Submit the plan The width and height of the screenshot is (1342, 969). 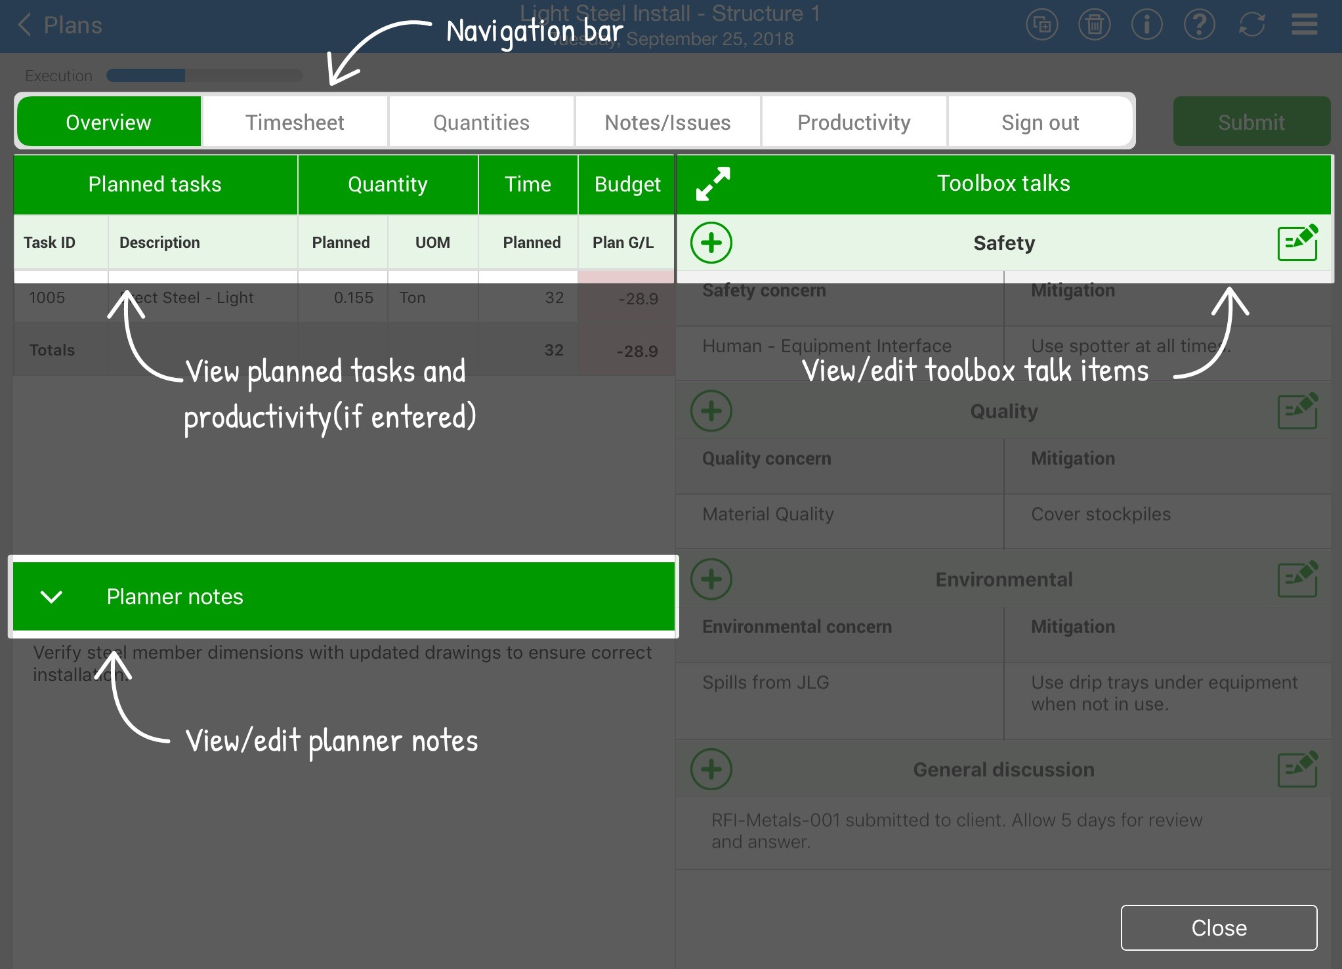tap(1252, 122)
